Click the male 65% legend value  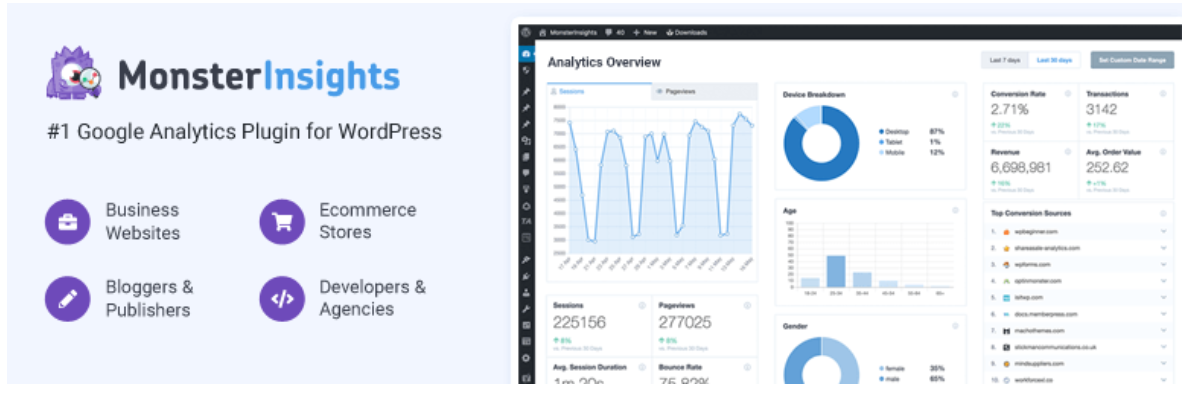(x=937, y=378)
